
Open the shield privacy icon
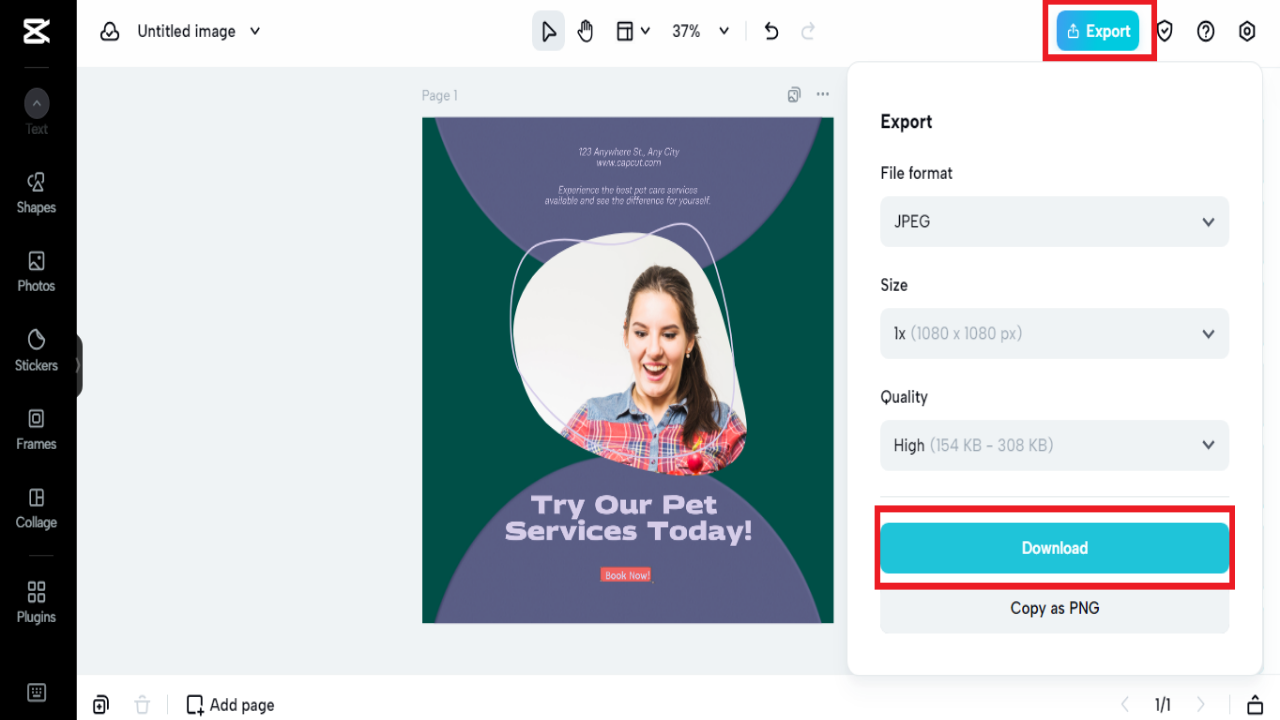point(1165,31)
